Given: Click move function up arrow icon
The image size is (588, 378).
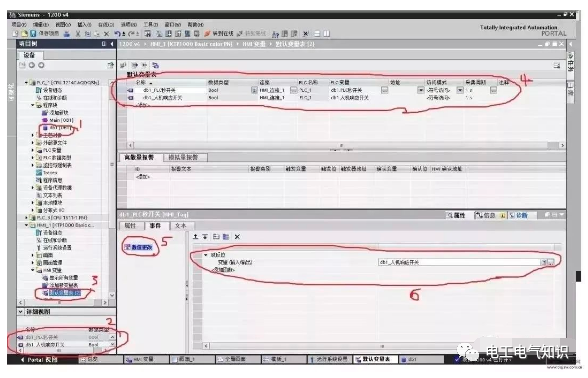Looking at the screenshot, I should coord(195,237).
